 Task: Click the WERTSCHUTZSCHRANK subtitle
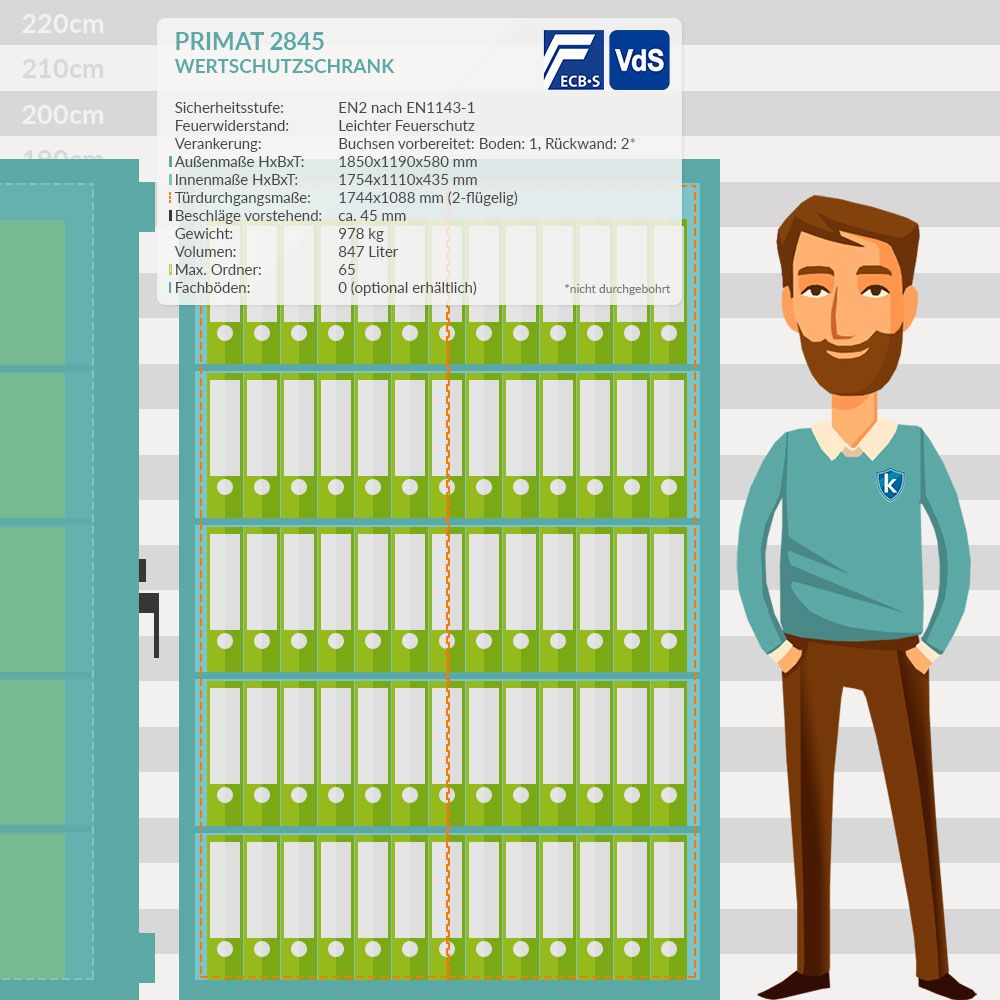point(284,67)
